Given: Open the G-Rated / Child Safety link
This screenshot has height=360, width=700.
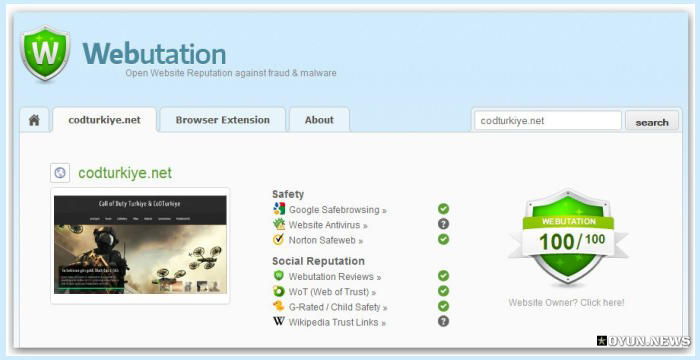Looking at the screenshot, I should coord(338,307).
